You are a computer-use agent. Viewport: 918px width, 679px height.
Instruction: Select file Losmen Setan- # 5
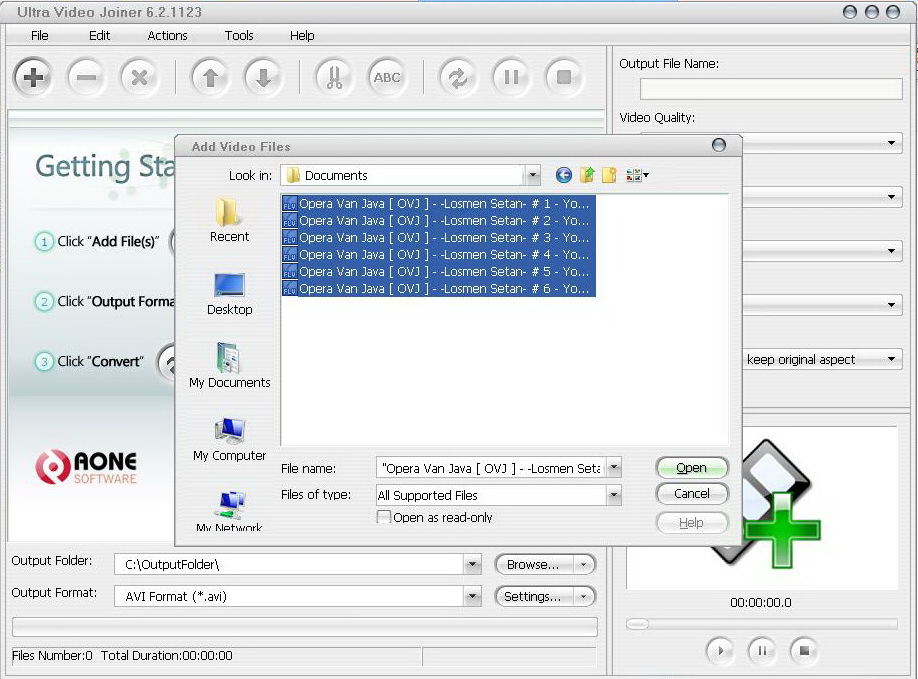[x=439, y=272]
